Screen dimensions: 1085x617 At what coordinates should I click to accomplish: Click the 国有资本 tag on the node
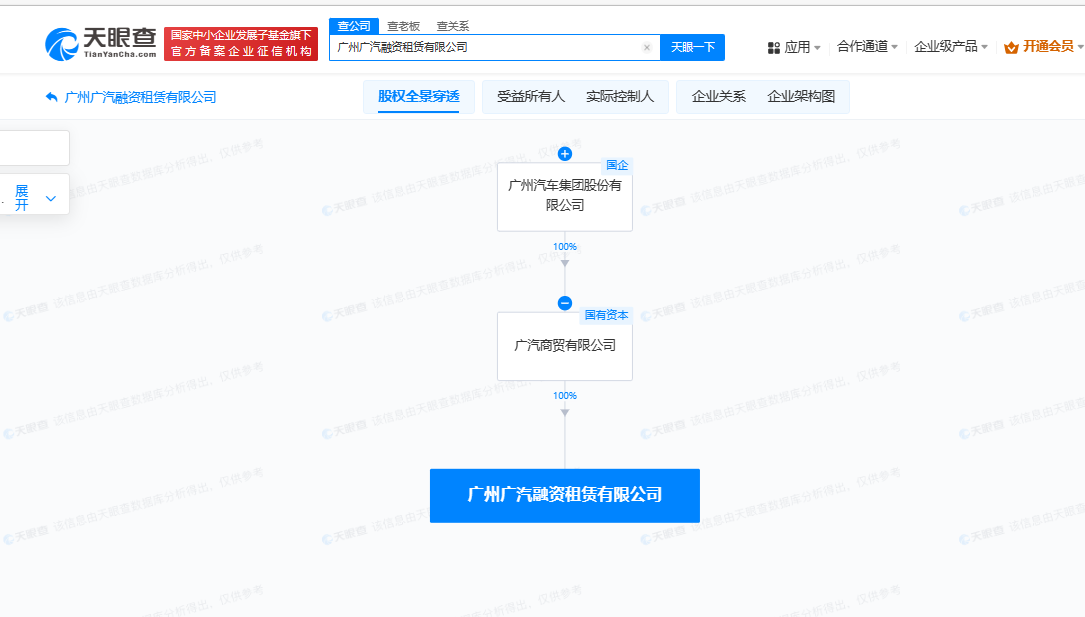[x=606, y=315]
